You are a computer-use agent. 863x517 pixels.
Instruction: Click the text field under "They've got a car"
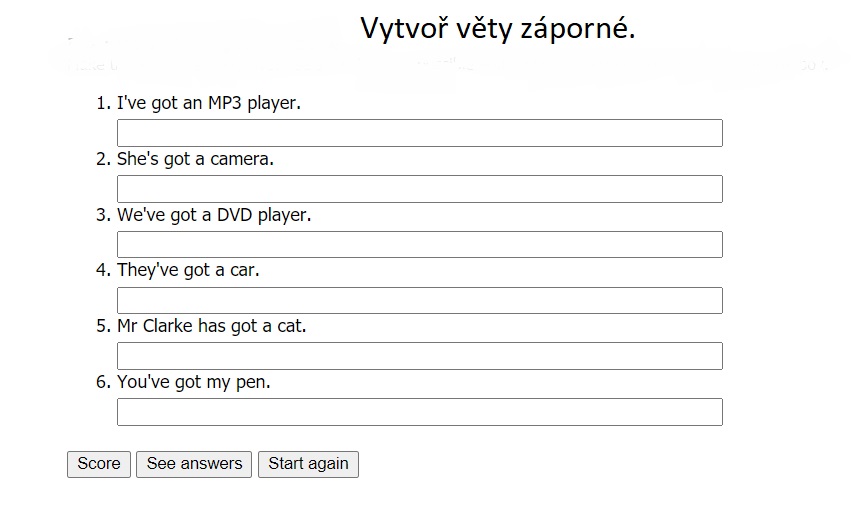(419, 300)
